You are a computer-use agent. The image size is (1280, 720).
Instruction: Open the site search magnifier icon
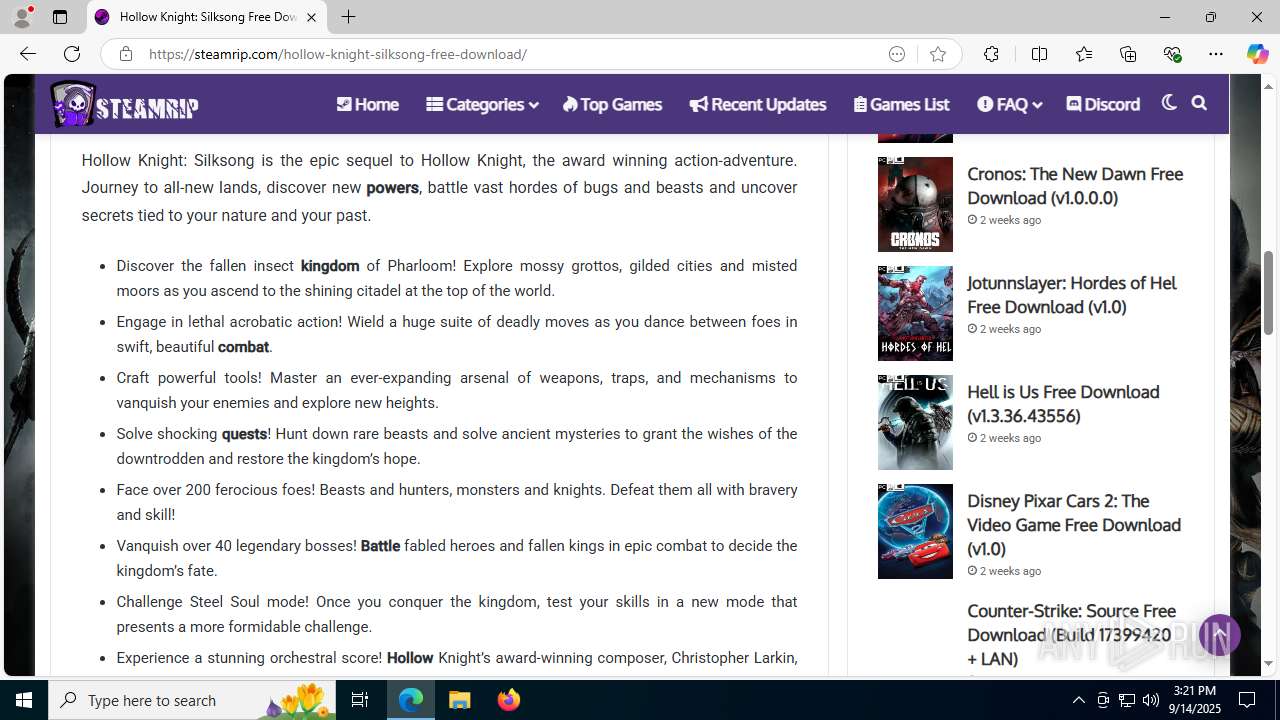tap(1199, 103)
